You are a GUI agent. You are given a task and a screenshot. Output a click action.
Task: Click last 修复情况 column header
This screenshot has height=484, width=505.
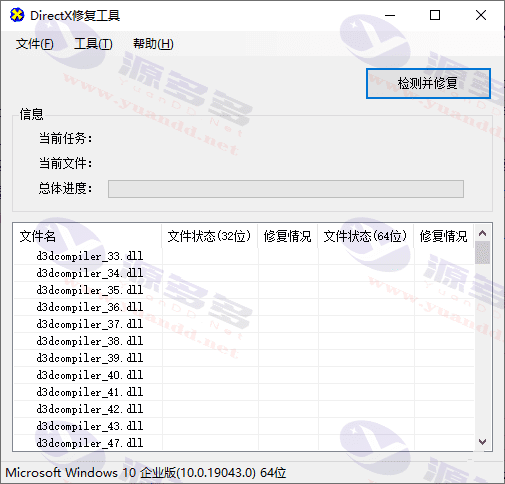click(444, 236)
